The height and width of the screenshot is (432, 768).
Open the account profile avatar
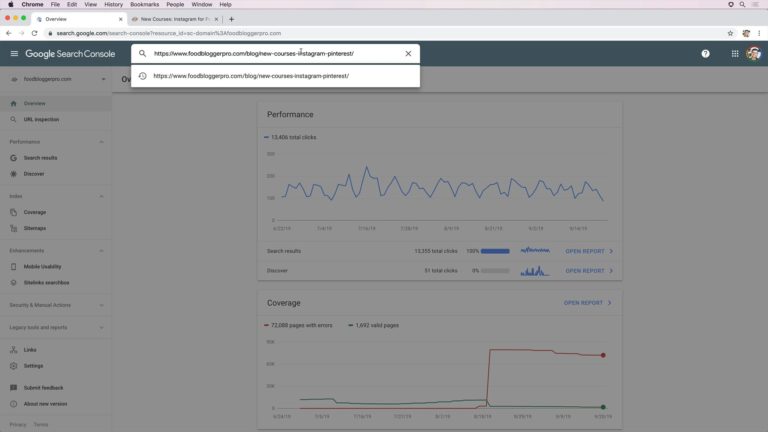pos(753,53)
